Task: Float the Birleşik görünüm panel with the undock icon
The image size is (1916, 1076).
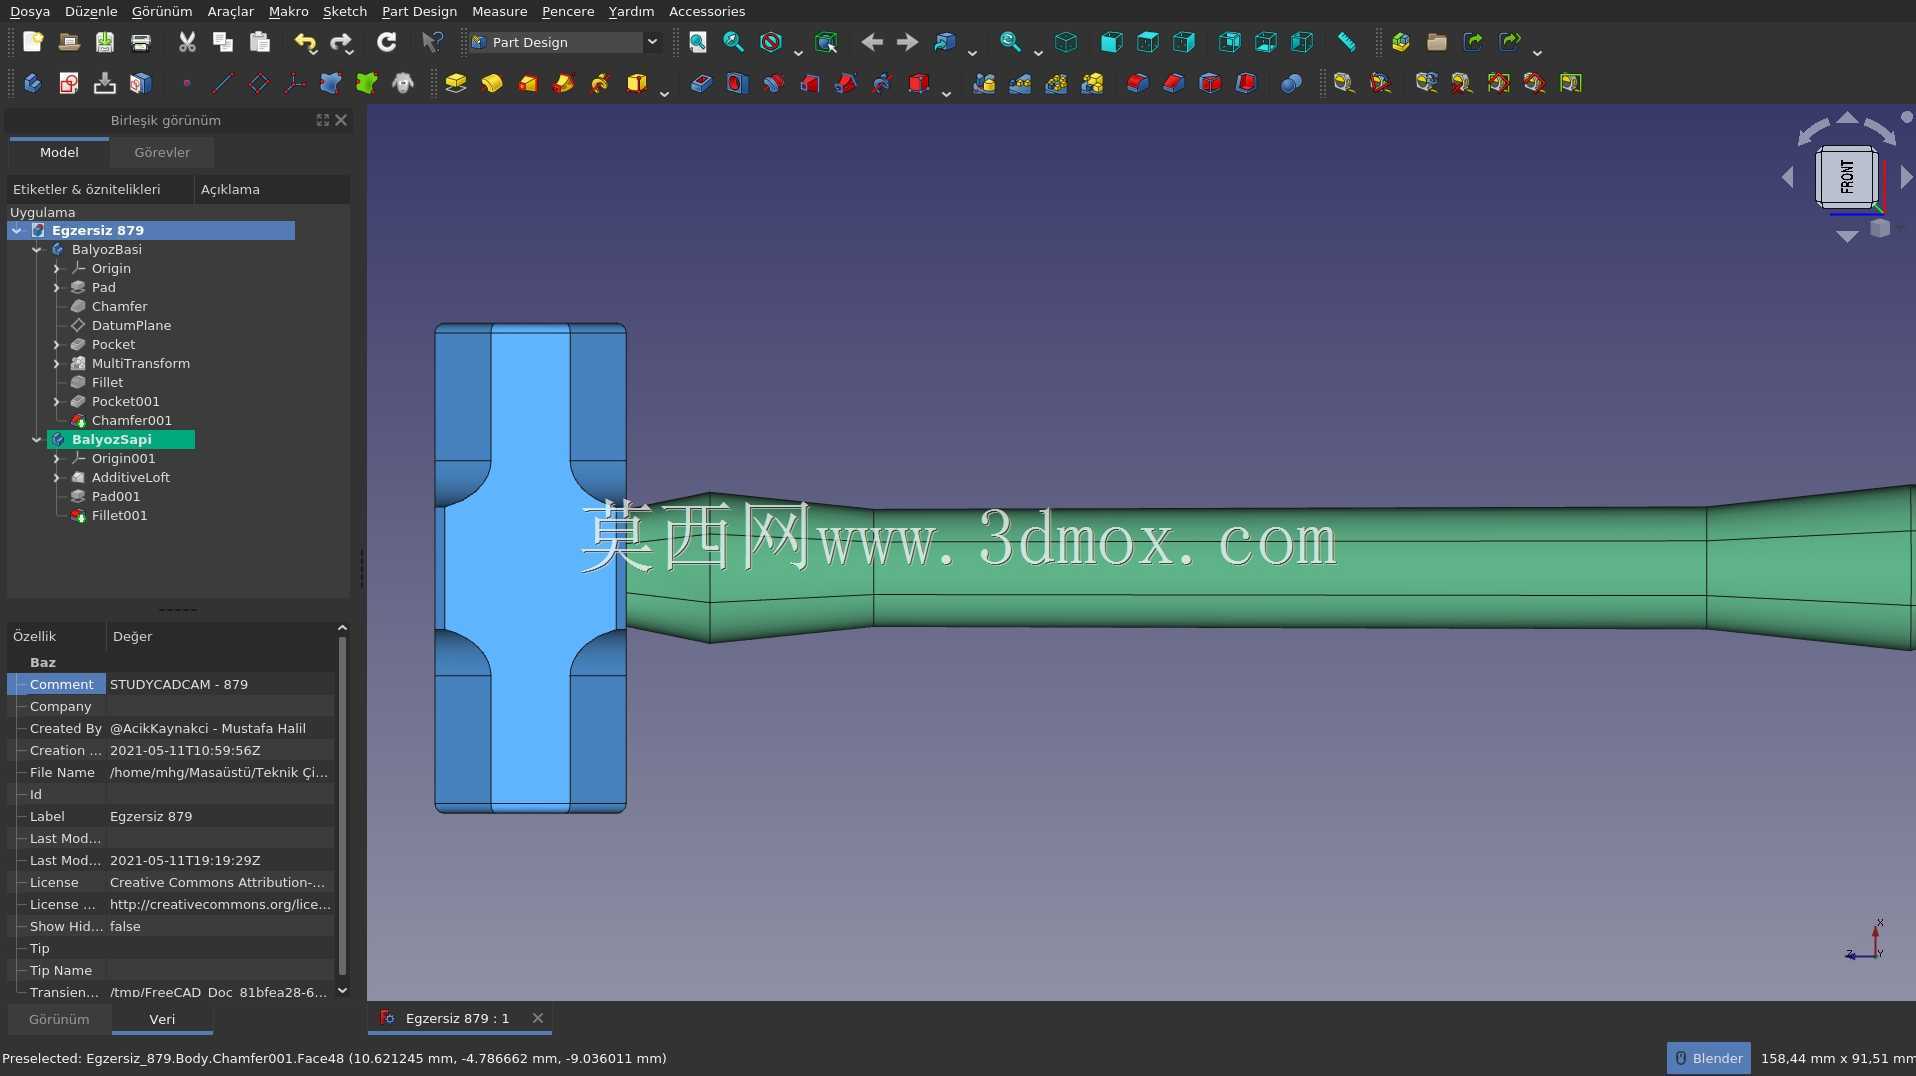Action: (322, 120)
